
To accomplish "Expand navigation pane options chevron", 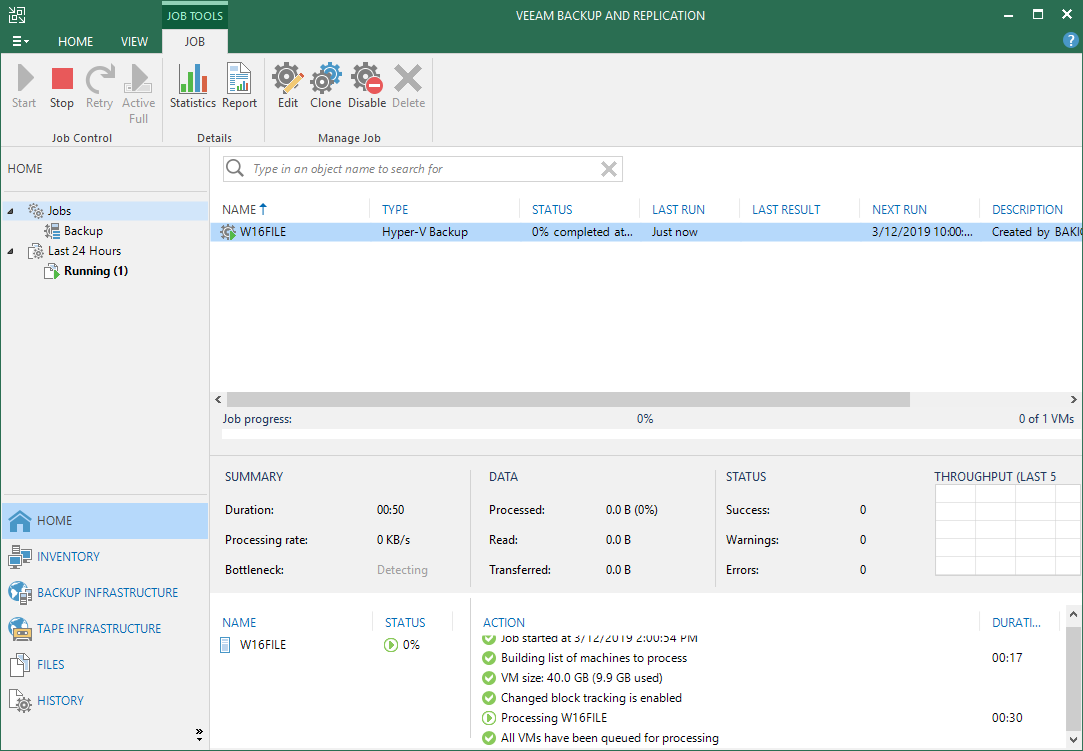I will point(199,734).
